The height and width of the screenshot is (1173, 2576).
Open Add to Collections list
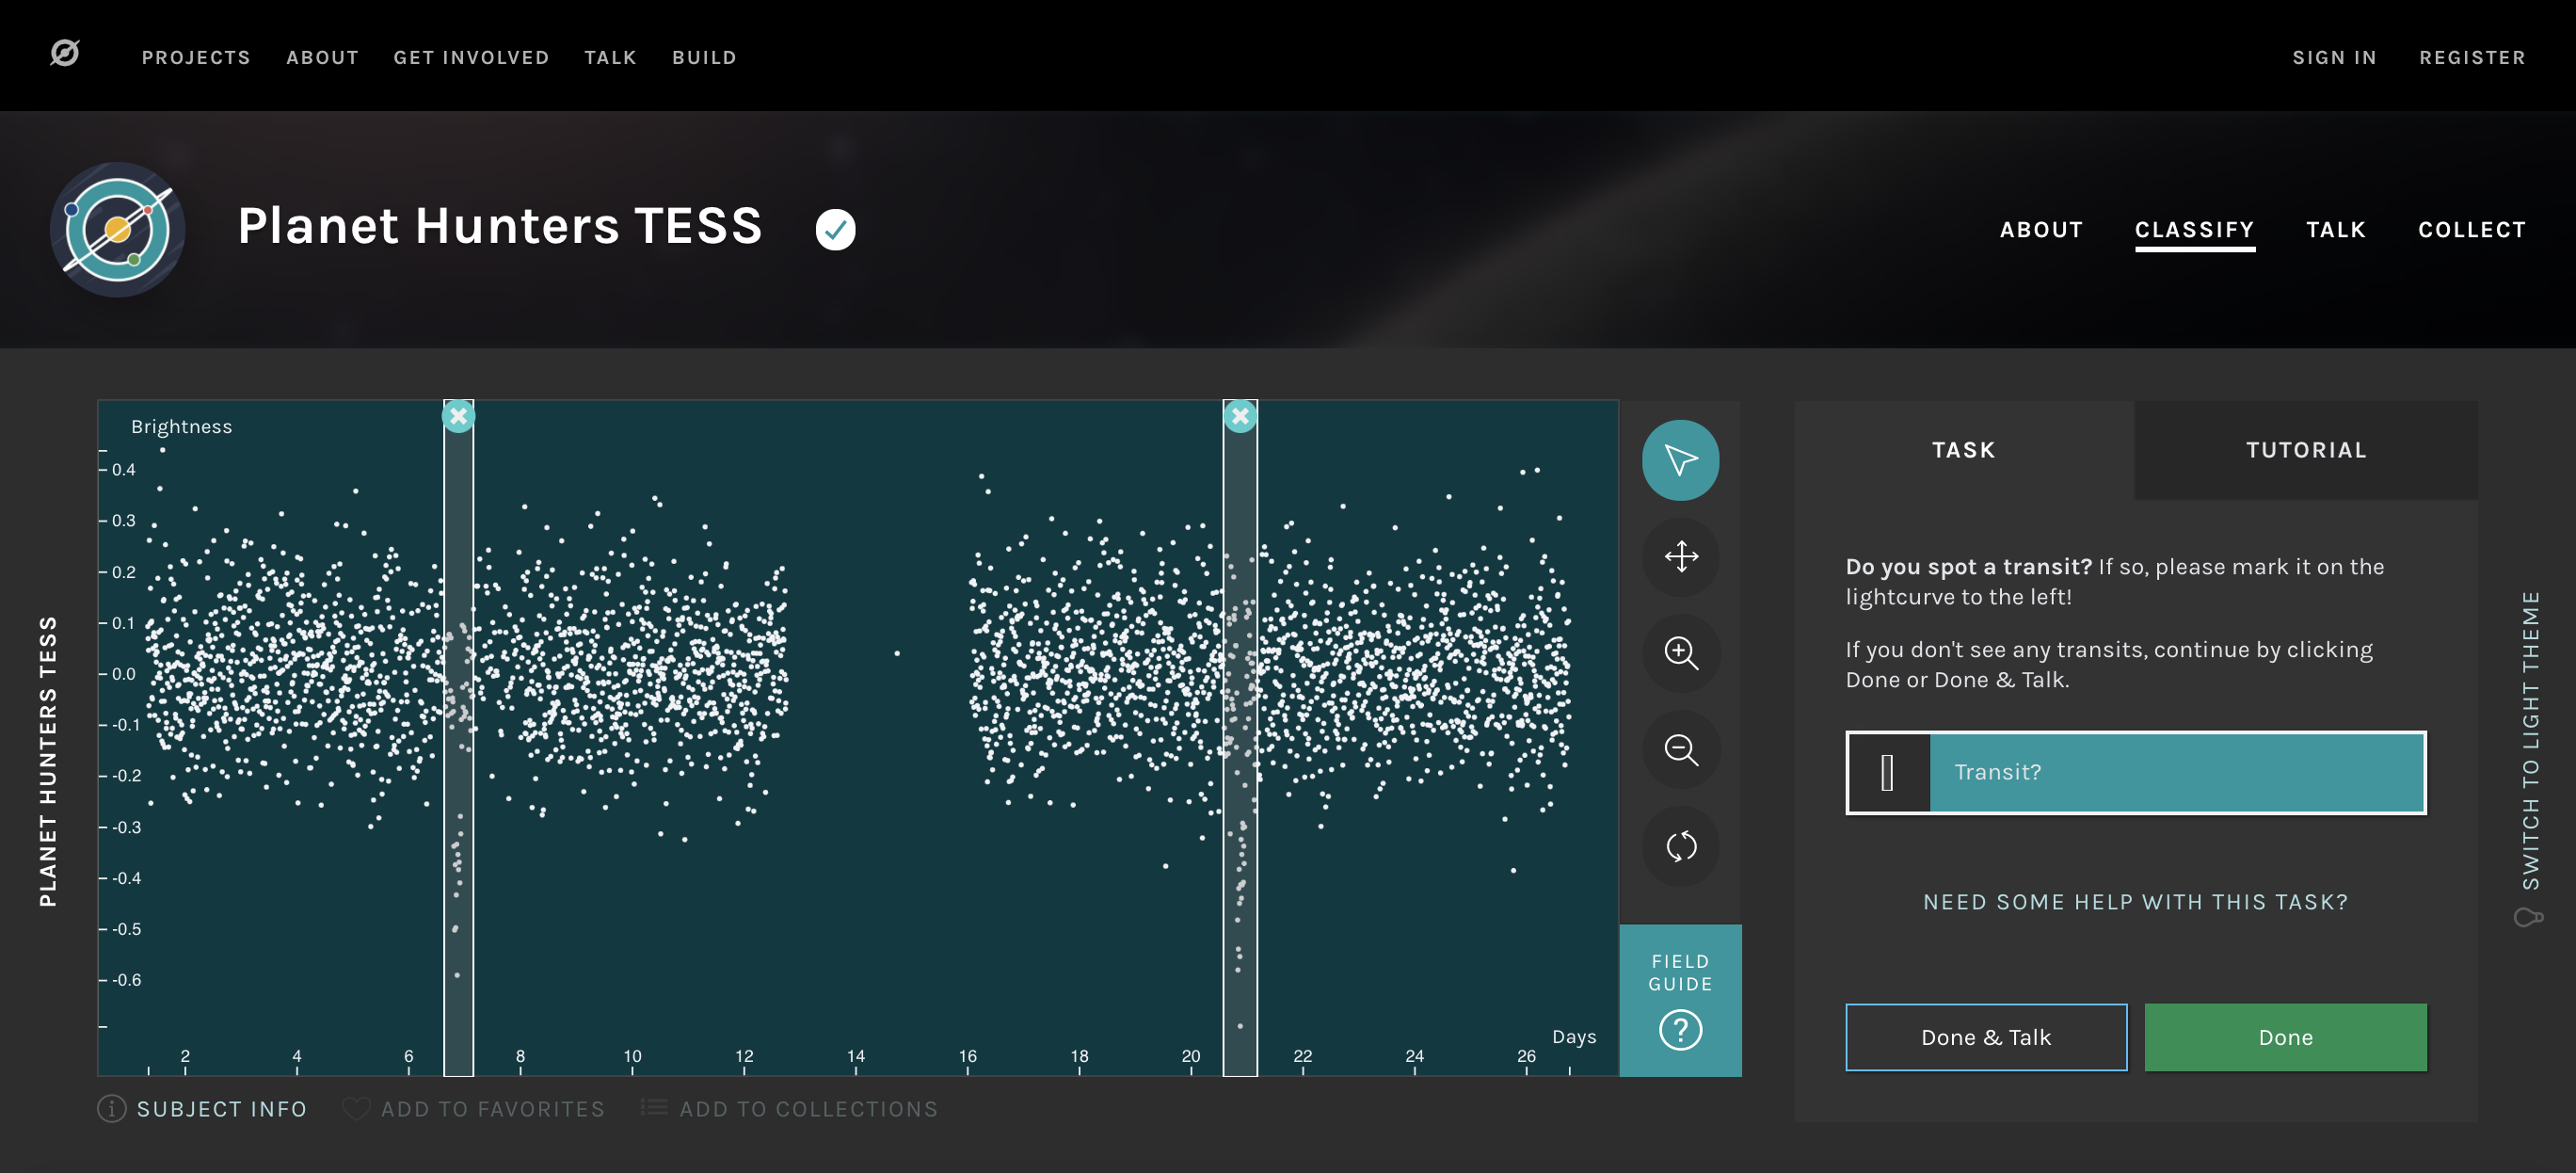pos(789,1108)
